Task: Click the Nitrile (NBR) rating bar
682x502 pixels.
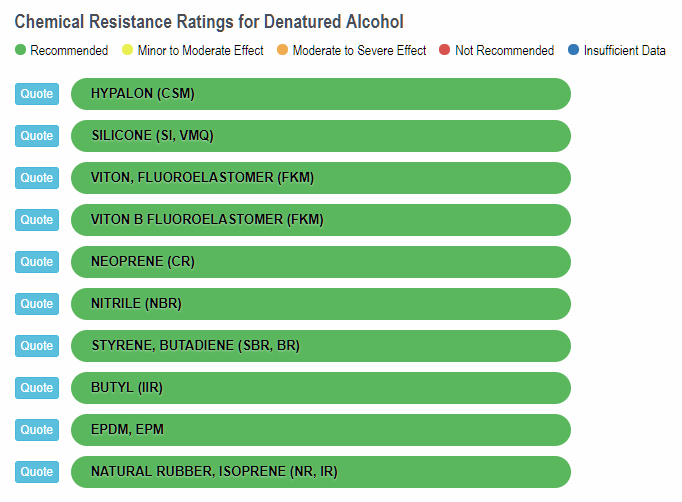Action: [x=320, y=304]
